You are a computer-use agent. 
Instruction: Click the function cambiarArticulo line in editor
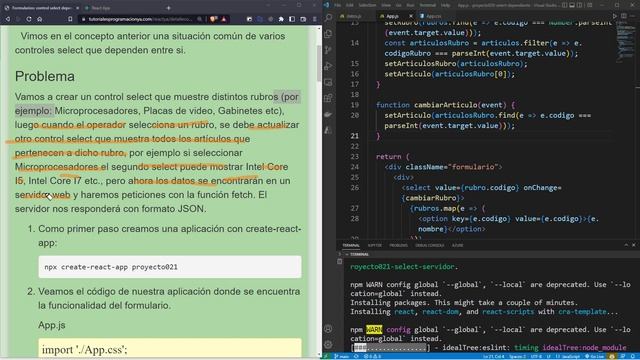pyautogui.click(x=445, y=105)
